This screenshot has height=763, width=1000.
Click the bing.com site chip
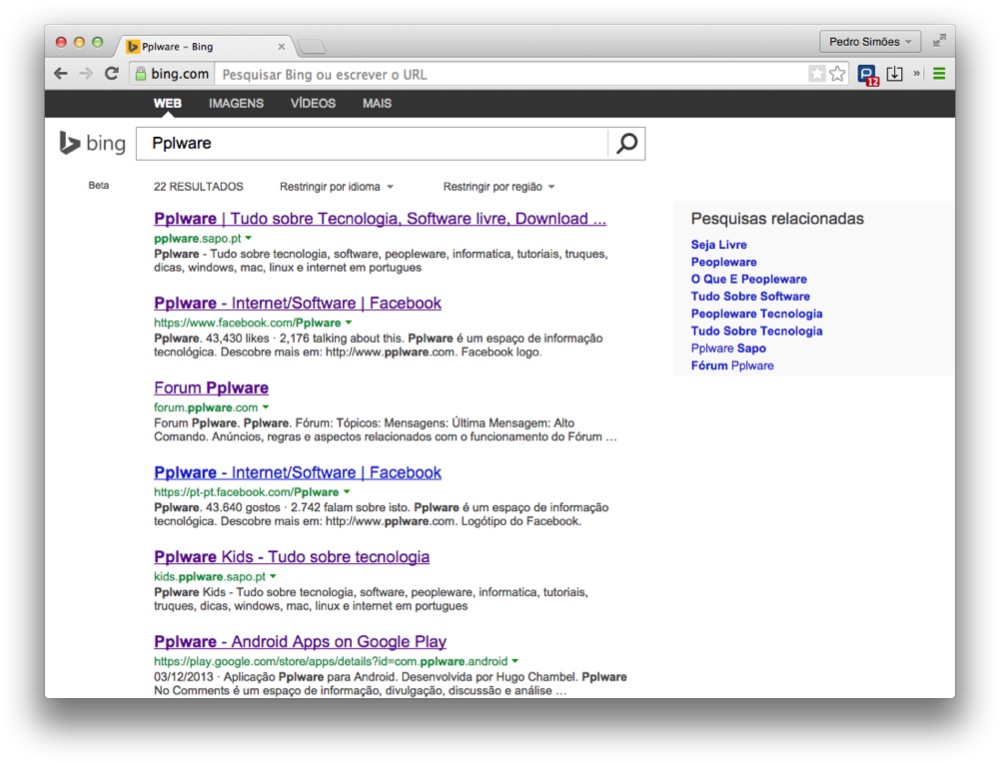(172, 74)
